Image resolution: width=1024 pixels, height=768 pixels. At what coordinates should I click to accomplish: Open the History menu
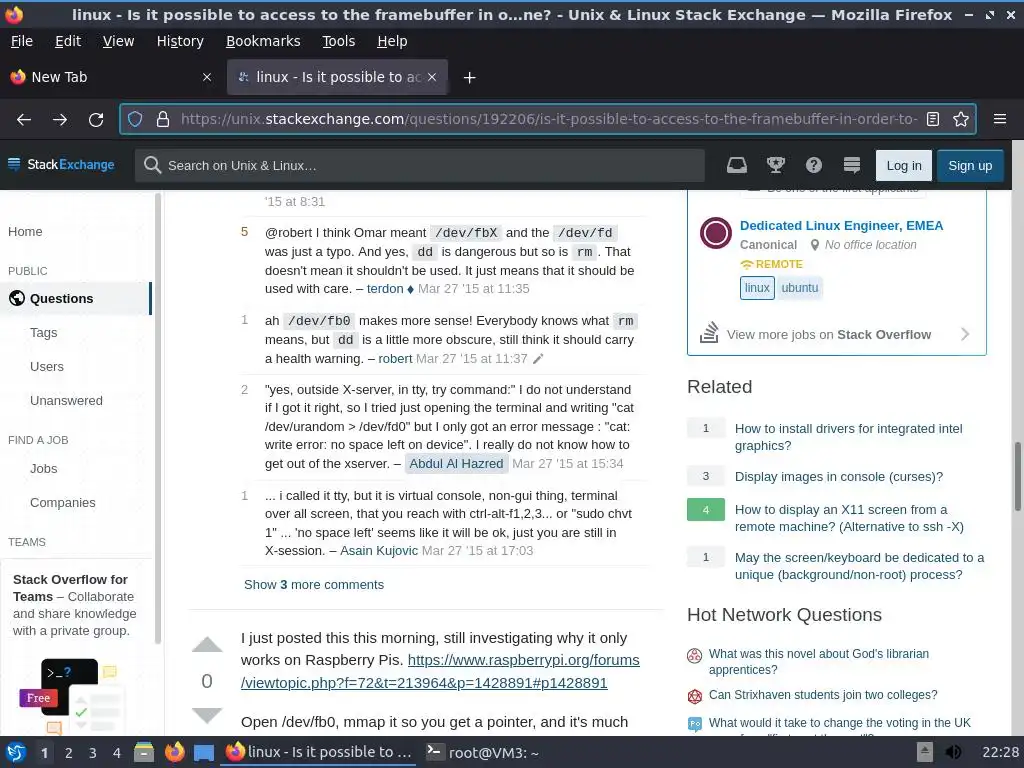(180, 41)
